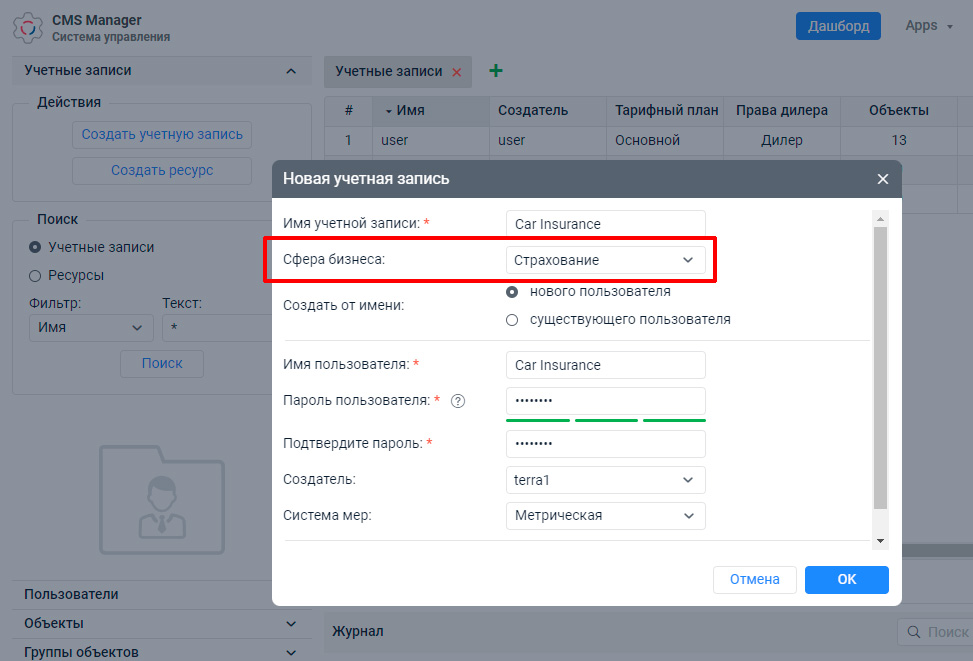Click the Журнал search magnifier icon

913,632
